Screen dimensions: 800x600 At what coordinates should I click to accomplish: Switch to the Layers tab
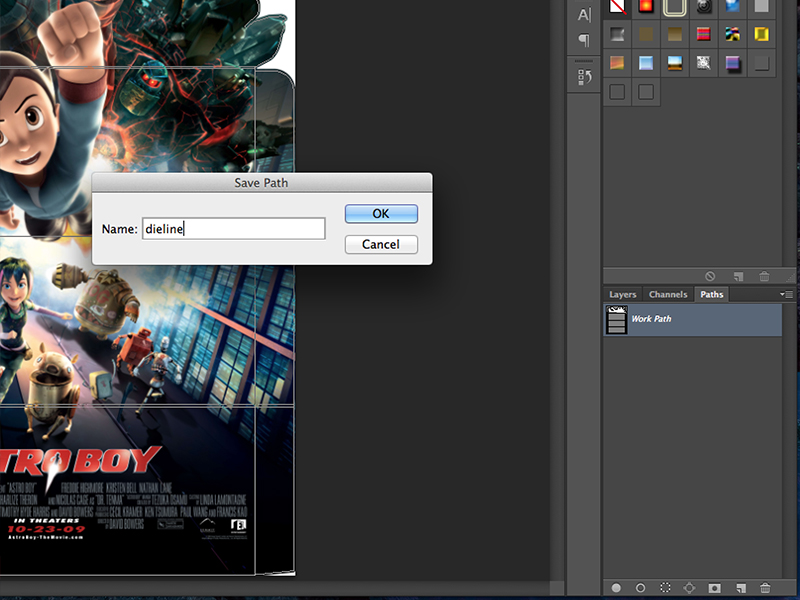[x=622, y=294]
